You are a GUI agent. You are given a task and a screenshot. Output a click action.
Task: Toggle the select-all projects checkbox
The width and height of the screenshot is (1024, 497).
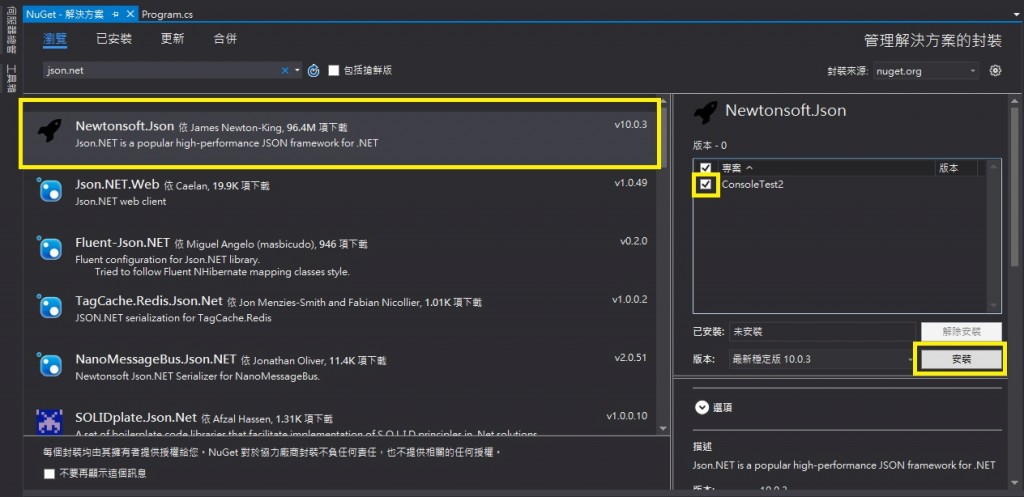[x=705, y=168]
